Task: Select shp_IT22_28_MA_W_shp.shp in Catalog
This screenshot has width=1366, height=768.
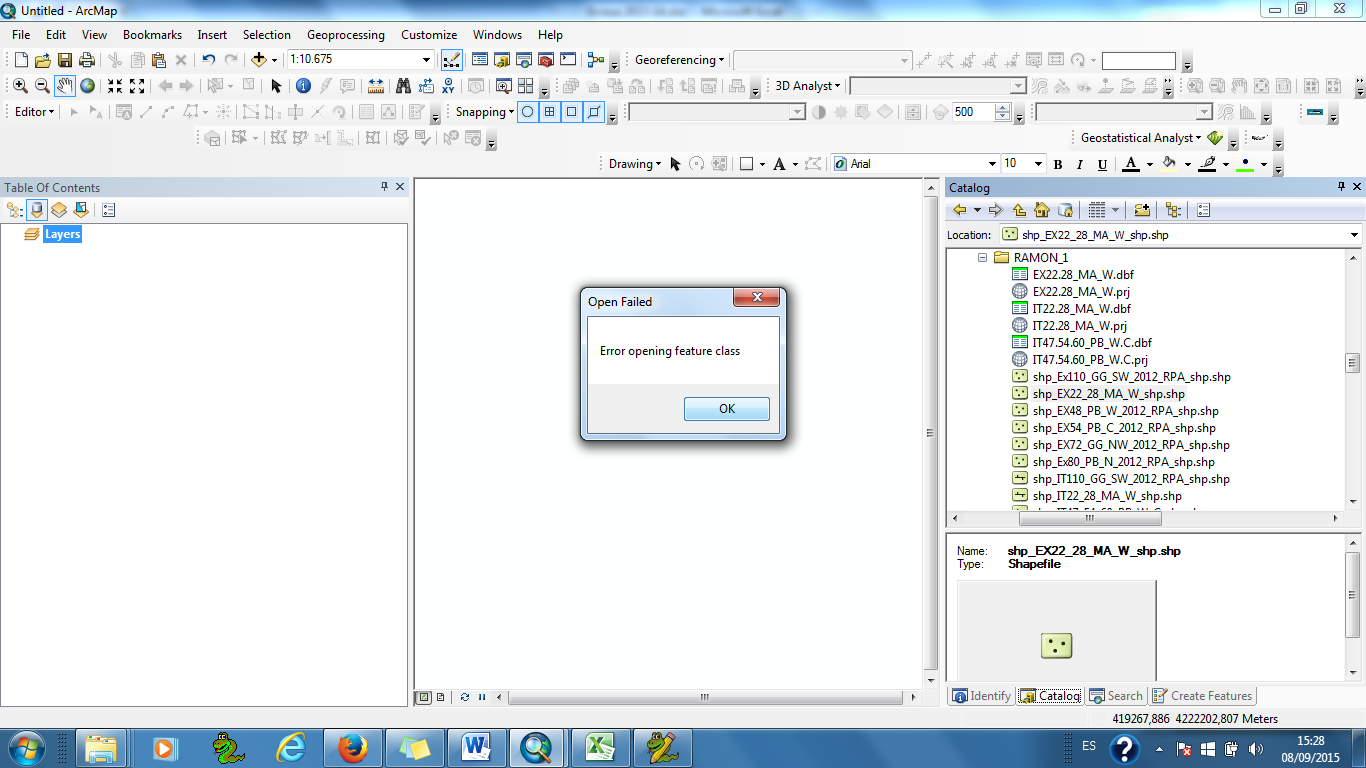Action: (1107, 496)
